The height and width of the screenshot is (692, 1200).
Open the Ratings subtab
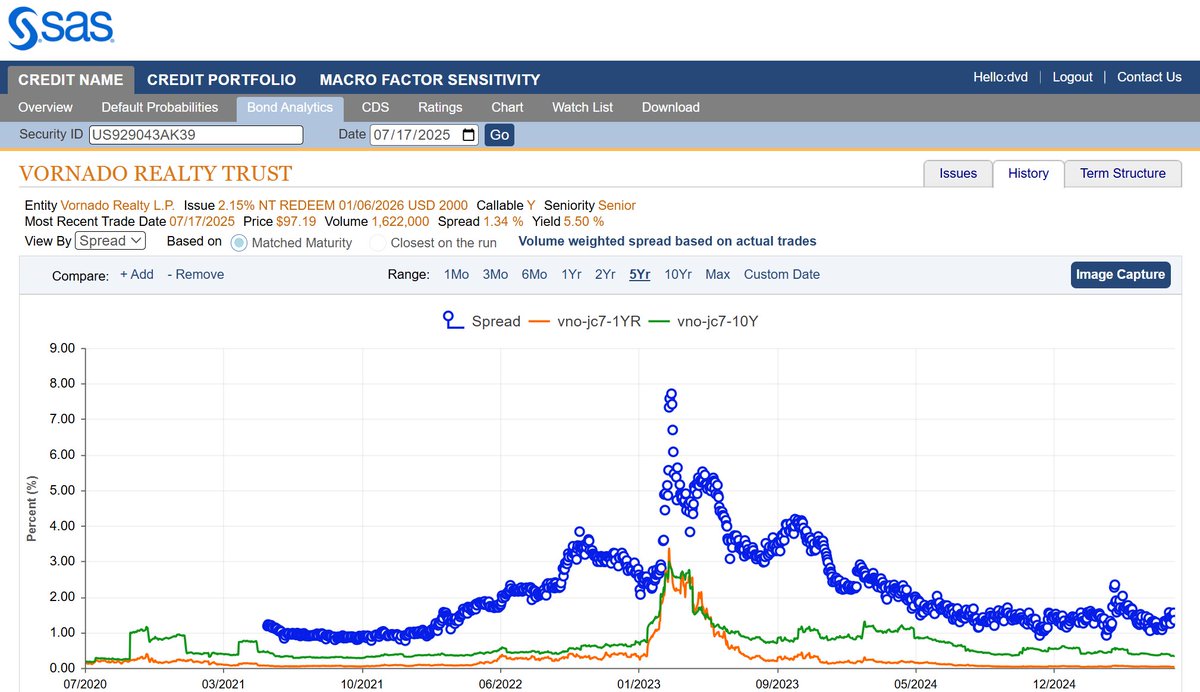pos(441,107)
